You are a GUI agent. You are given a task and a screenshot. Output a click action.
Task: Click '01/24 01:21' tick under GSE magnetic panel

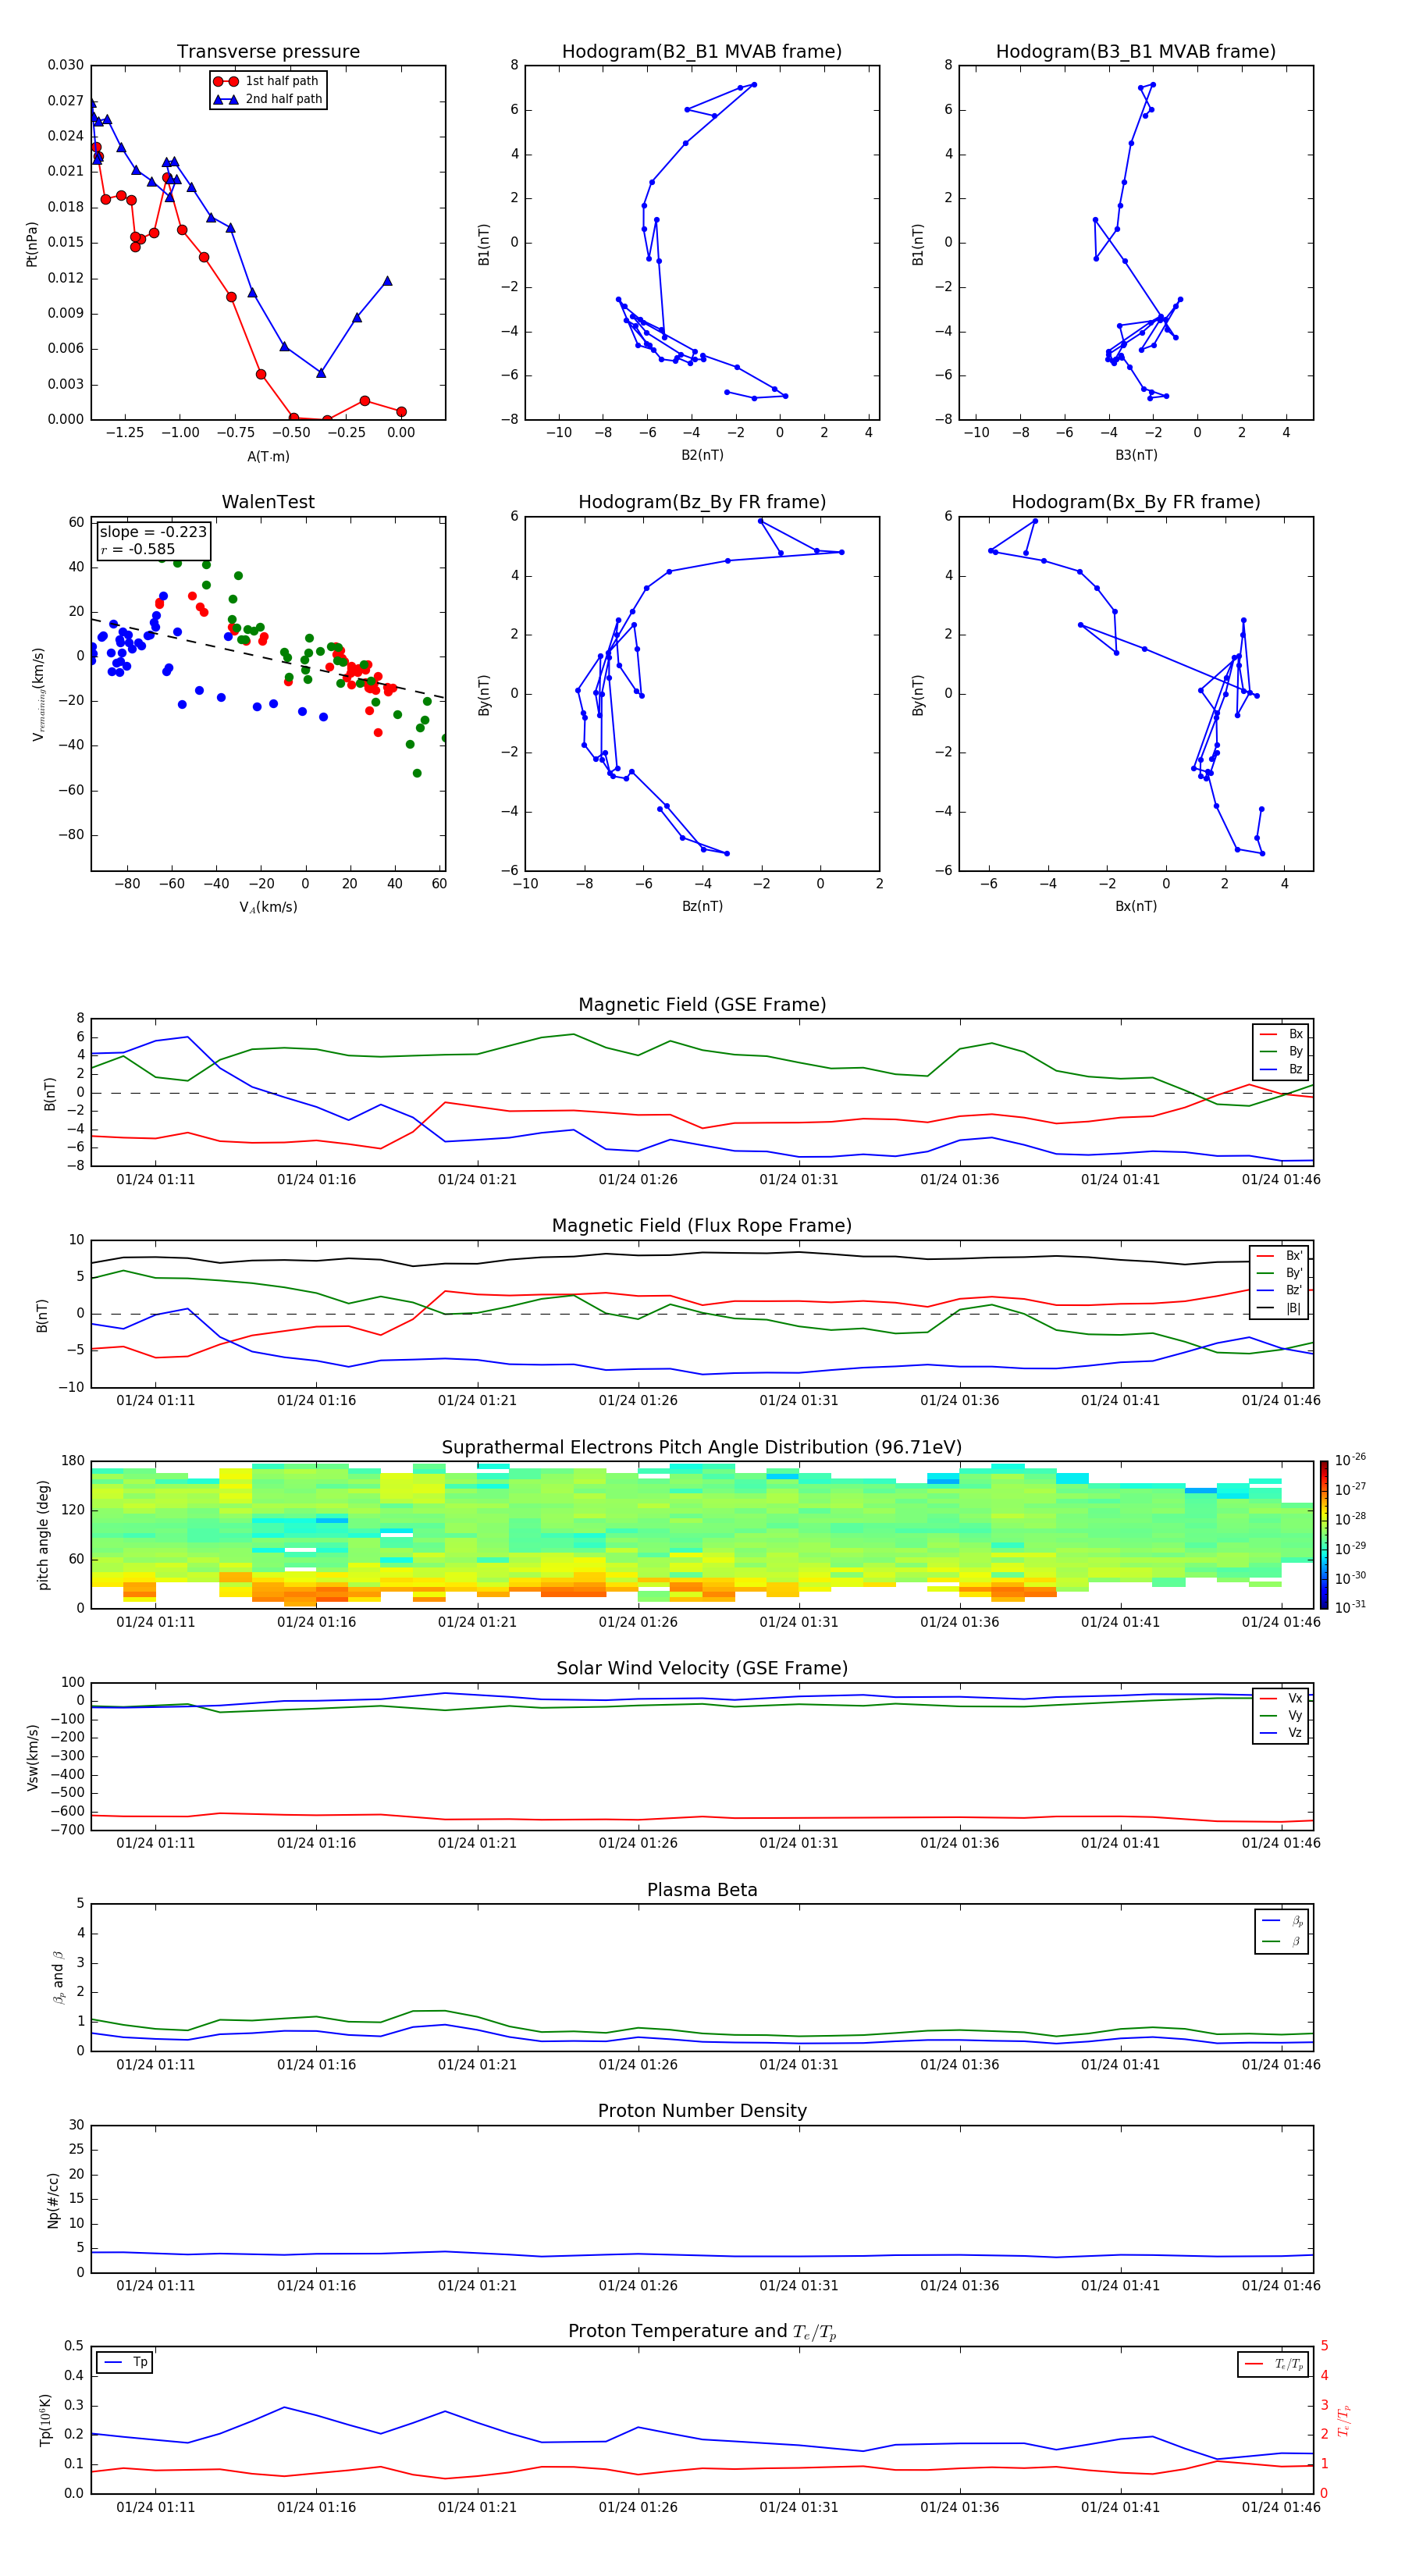pos(477,1180)
